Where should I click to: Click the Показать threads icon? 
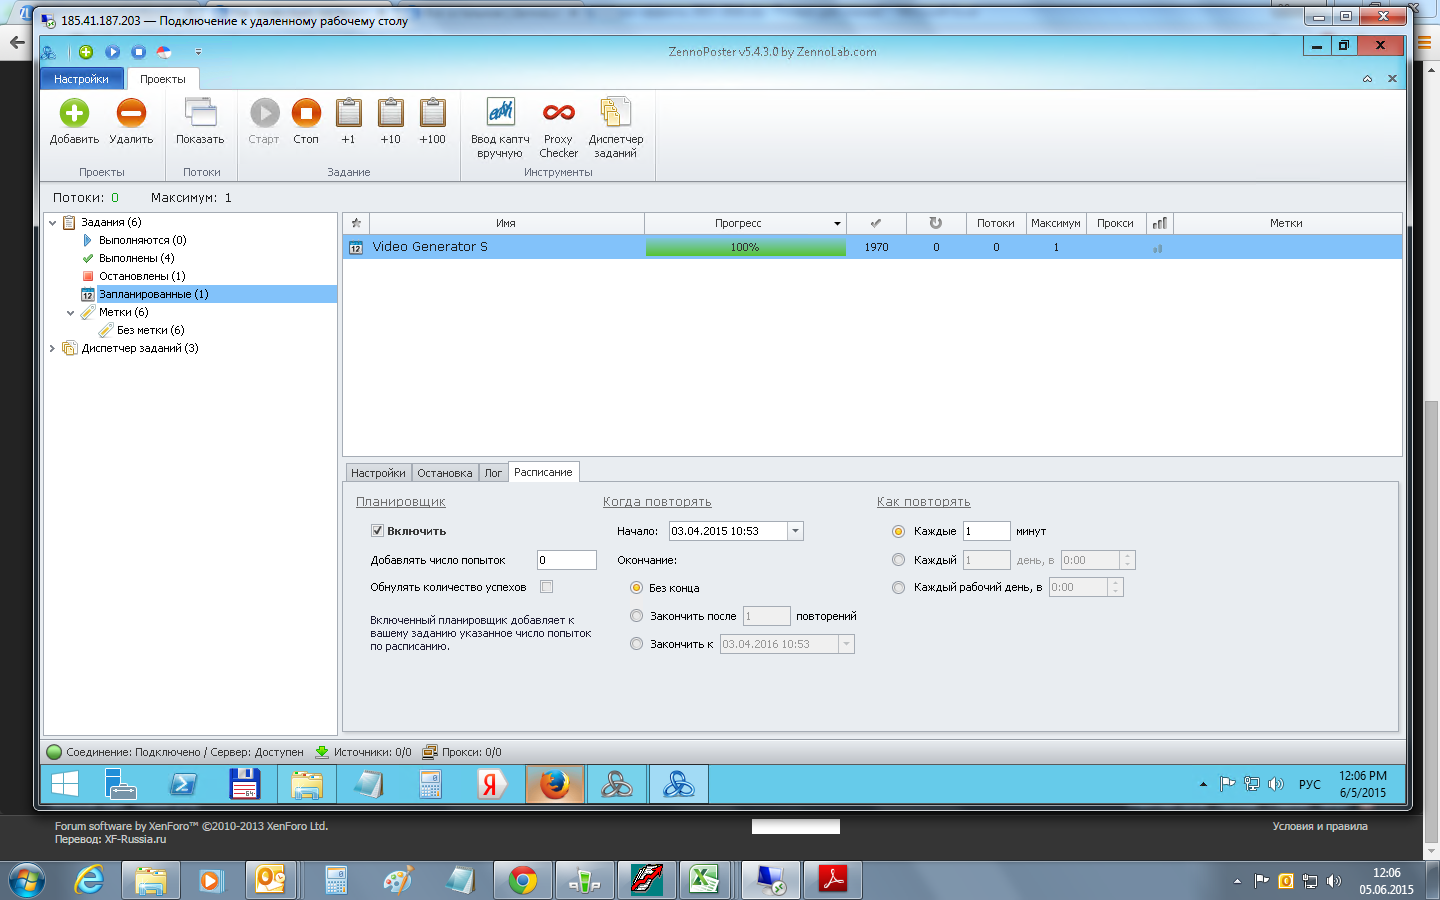(x=201, y=113)
